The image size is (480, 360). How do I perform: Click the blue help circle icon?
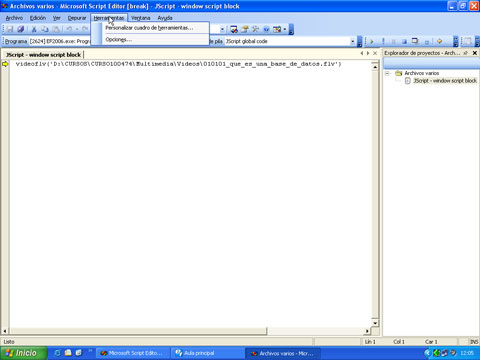point(266,29)
